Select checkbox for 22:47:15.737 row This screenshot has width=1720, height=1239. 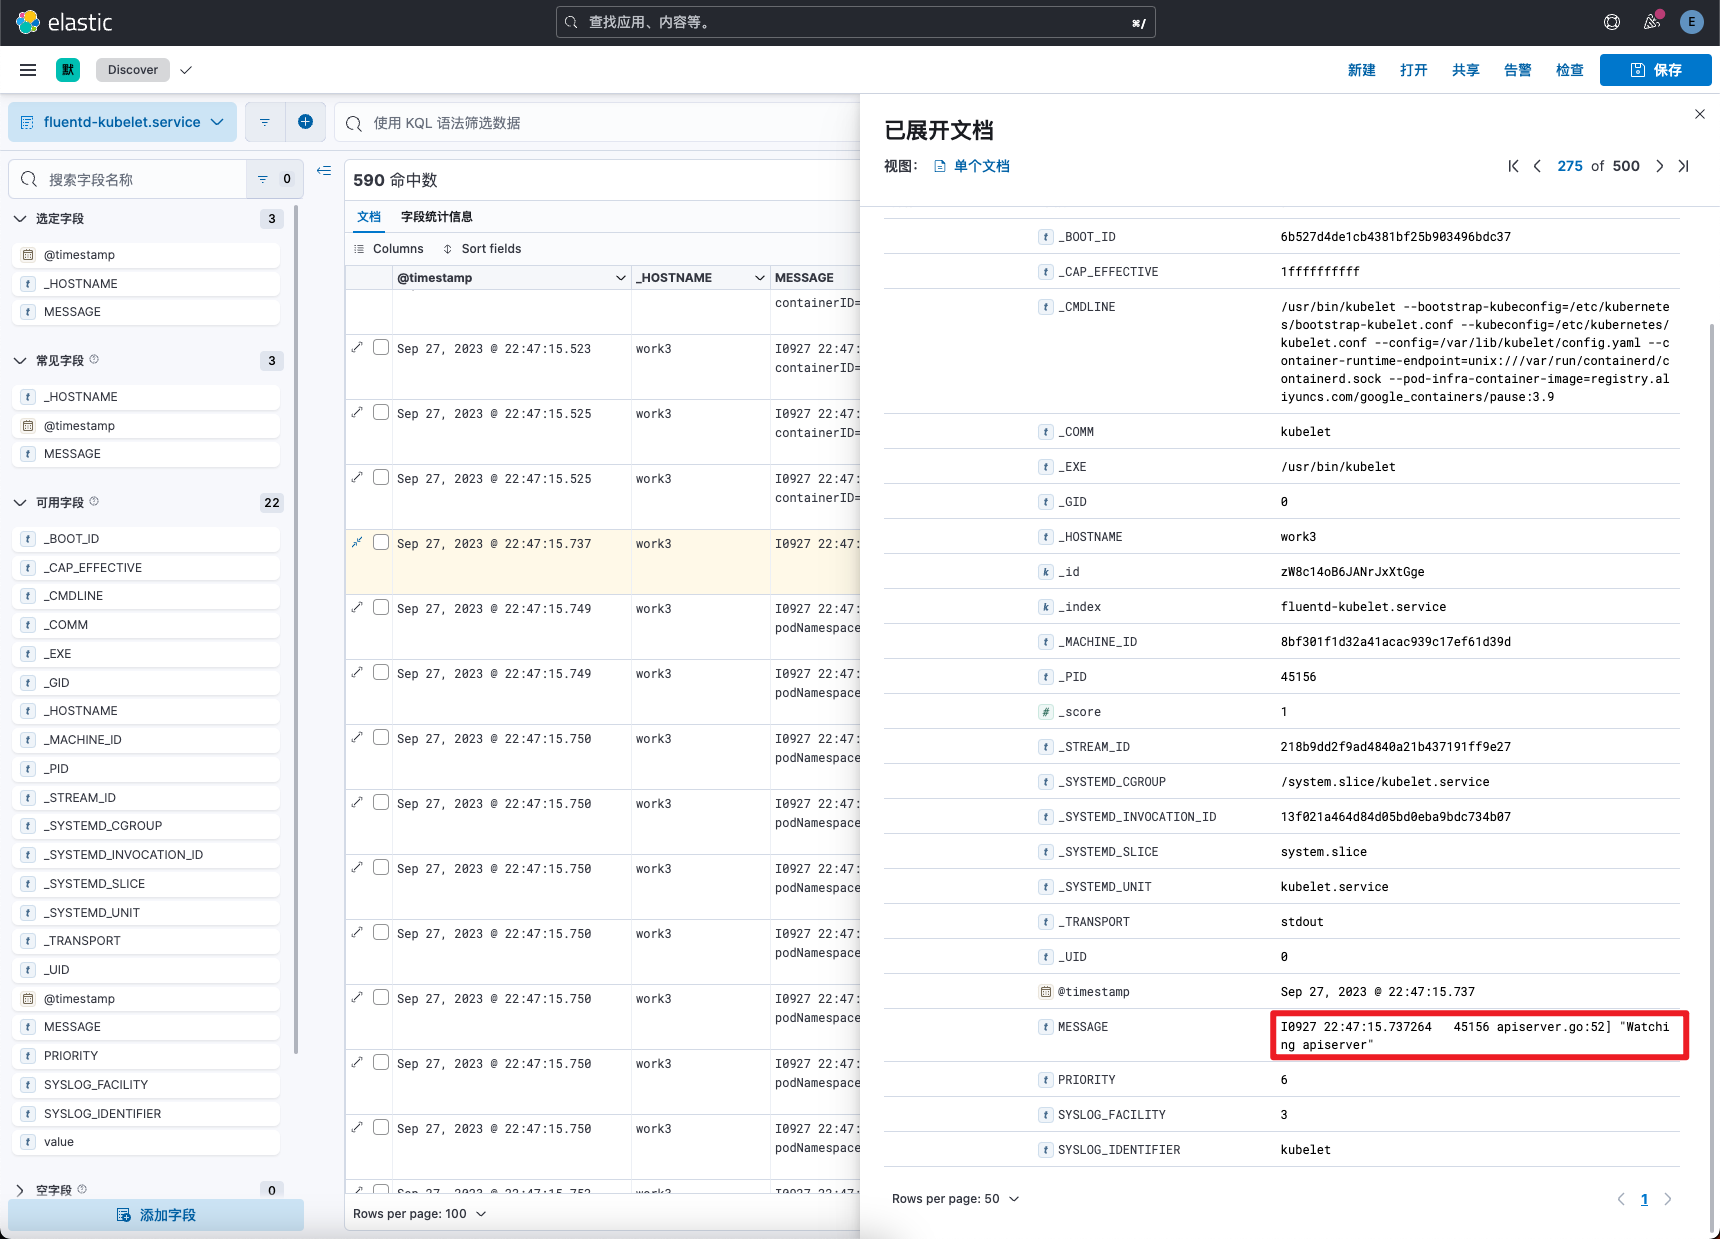pyautogui.click(x=381, y=542)
